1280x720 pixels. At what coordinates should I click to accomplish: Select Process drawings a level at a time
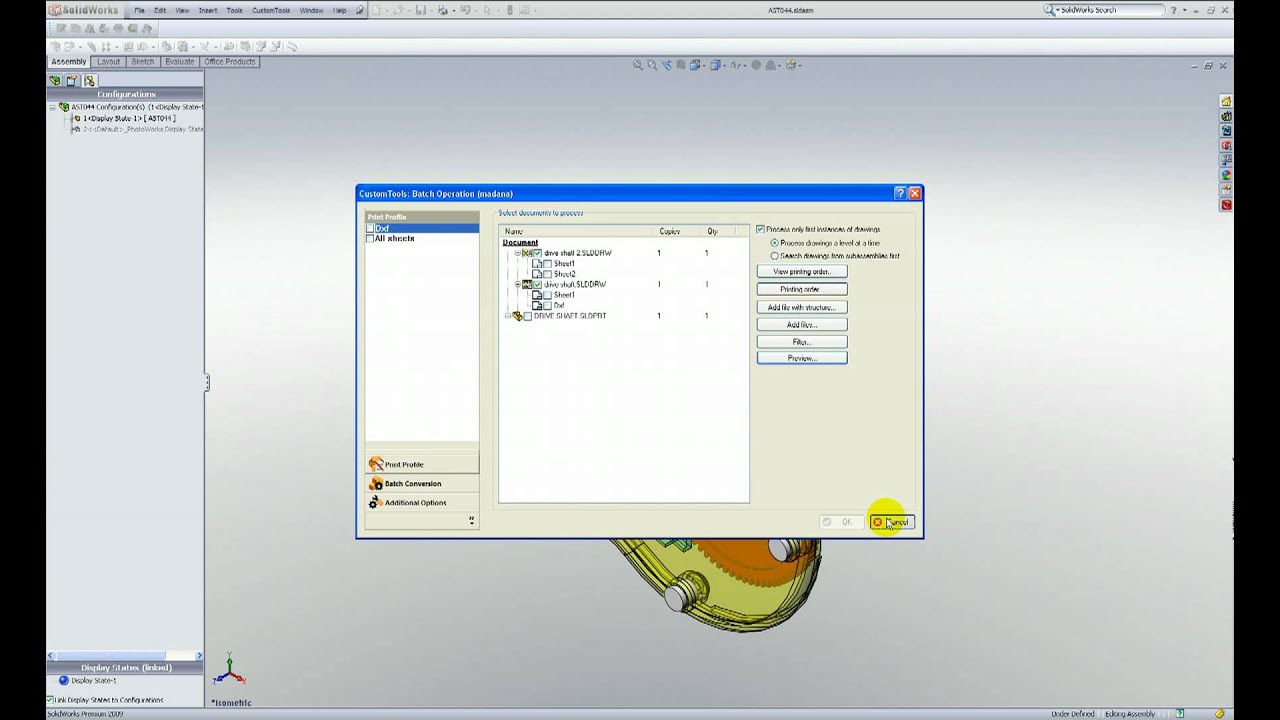click(x=774, y=243)
